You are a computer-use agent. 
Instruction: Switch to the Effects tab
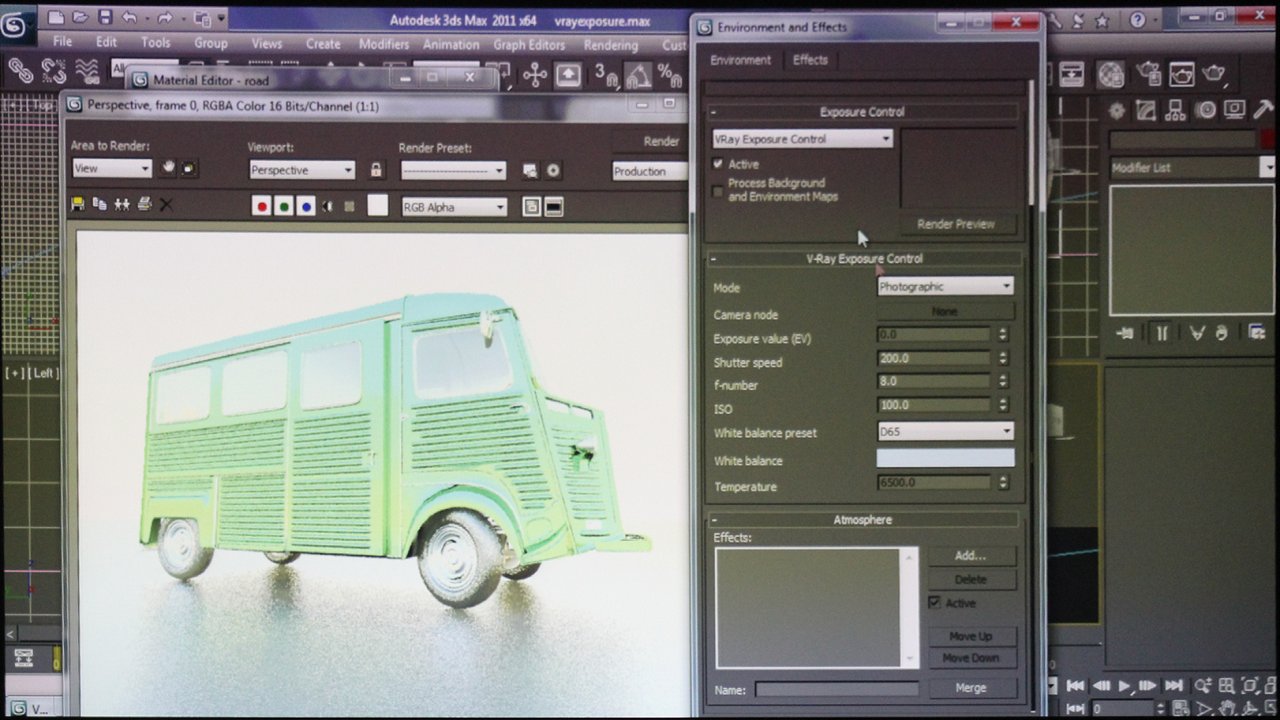810,60
